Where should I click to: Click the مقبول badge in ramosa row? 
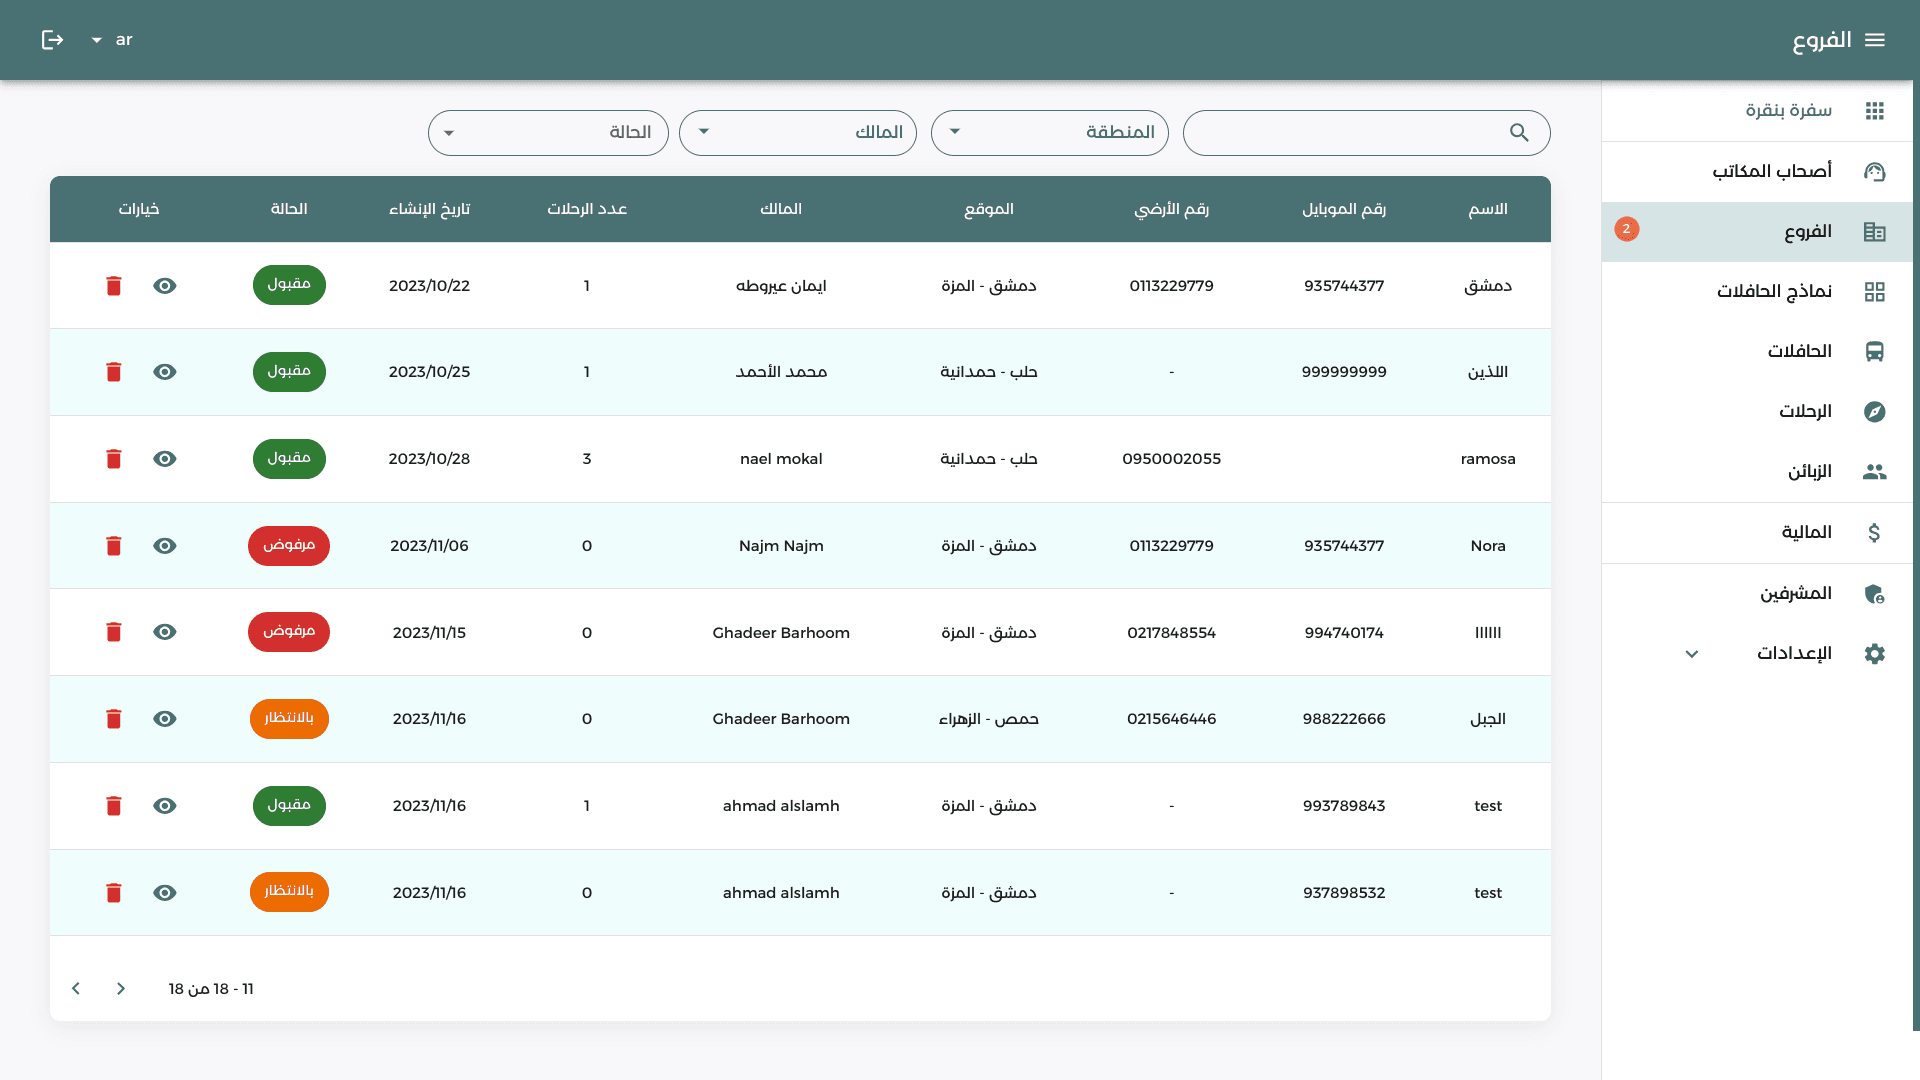(x=289, y=459)
